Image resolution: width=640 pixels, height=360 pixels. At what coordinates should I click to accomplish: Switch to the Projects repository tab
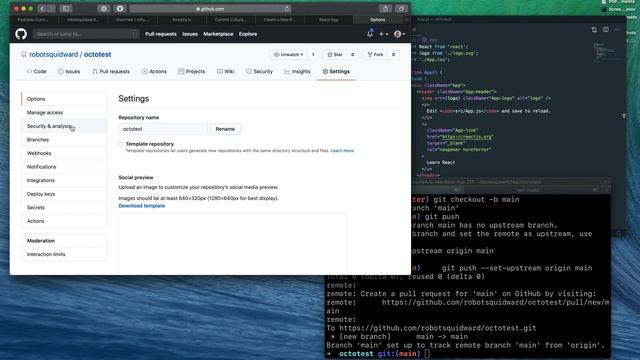click(192, 71)
